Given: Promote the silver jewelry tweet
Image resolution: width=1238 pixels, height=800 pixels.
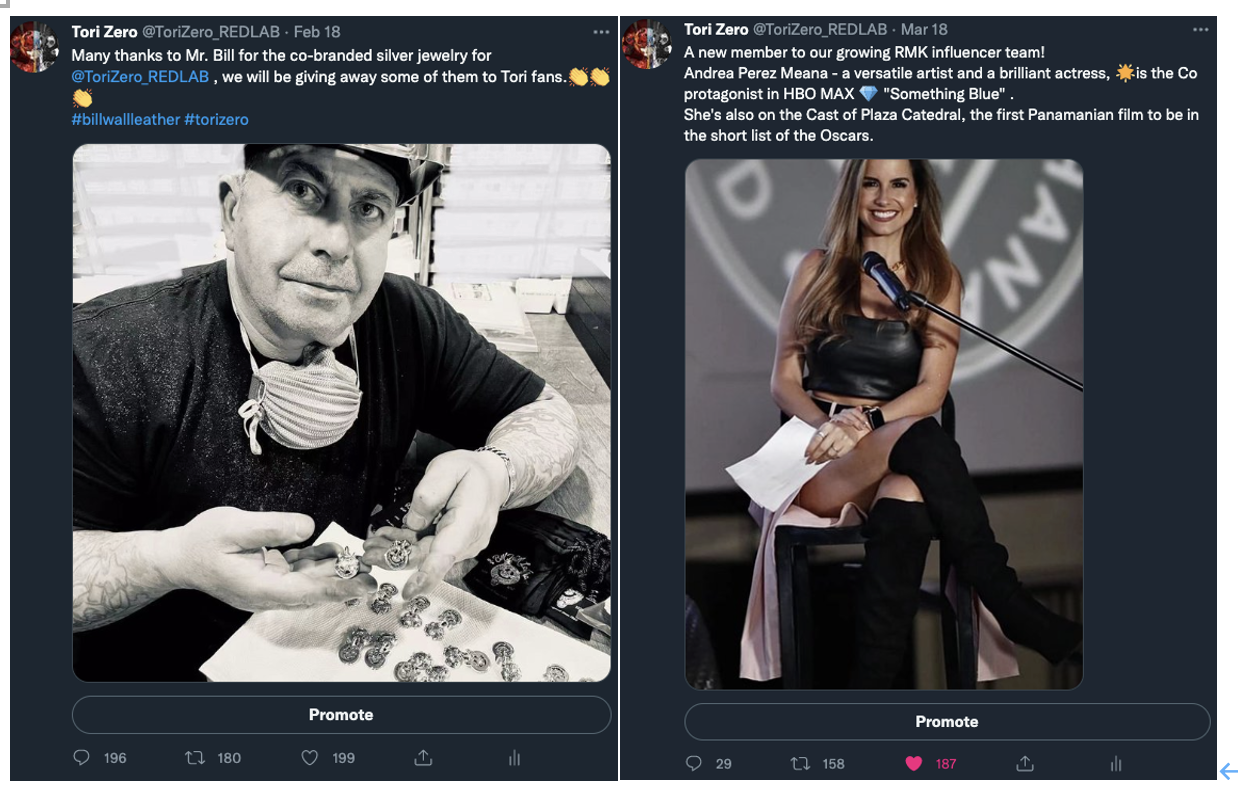Looking at the screenshot, I should click(x=341, y=715).
